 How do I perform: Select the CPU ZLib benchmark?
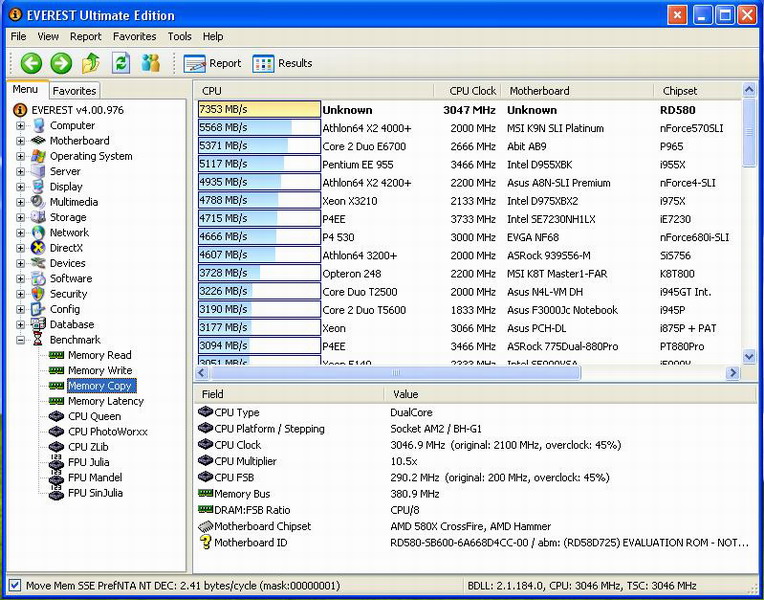tap(88, 447)
